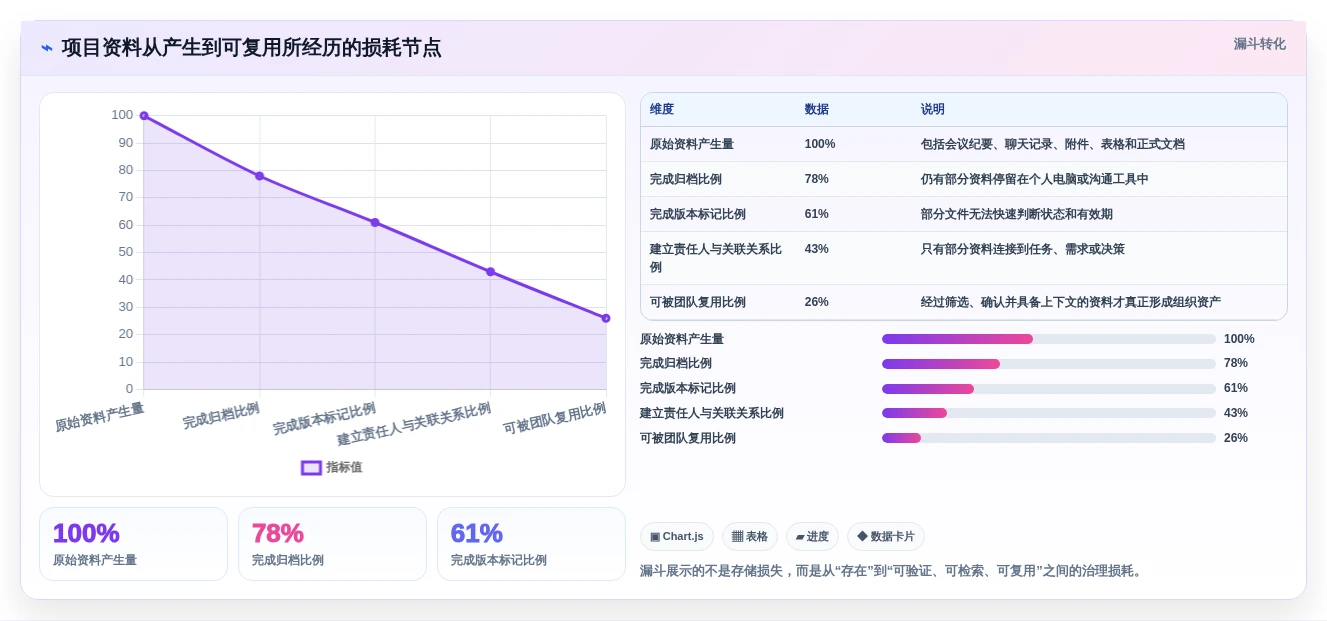Click the 进度 tag chip

pos(812,537)
